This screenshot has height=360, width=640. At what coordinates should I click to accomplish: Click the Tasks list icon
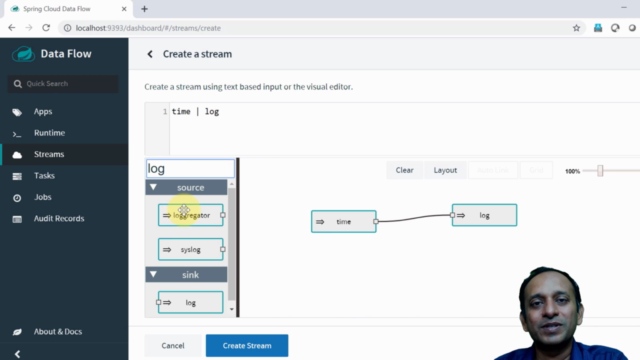17,176
